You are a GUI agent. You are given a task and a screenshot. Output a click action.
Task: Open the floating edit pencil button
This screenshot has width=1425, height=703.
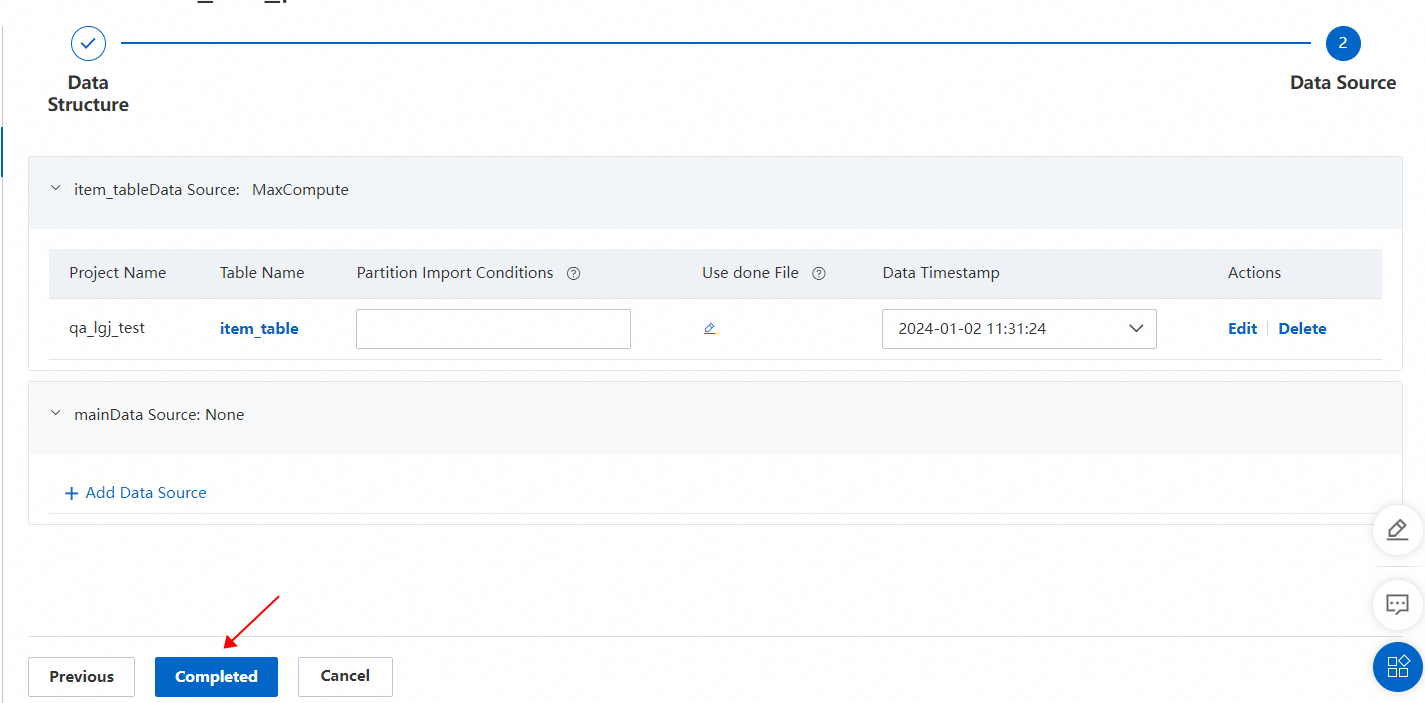pyautogui.click(x=1397, y=529)
